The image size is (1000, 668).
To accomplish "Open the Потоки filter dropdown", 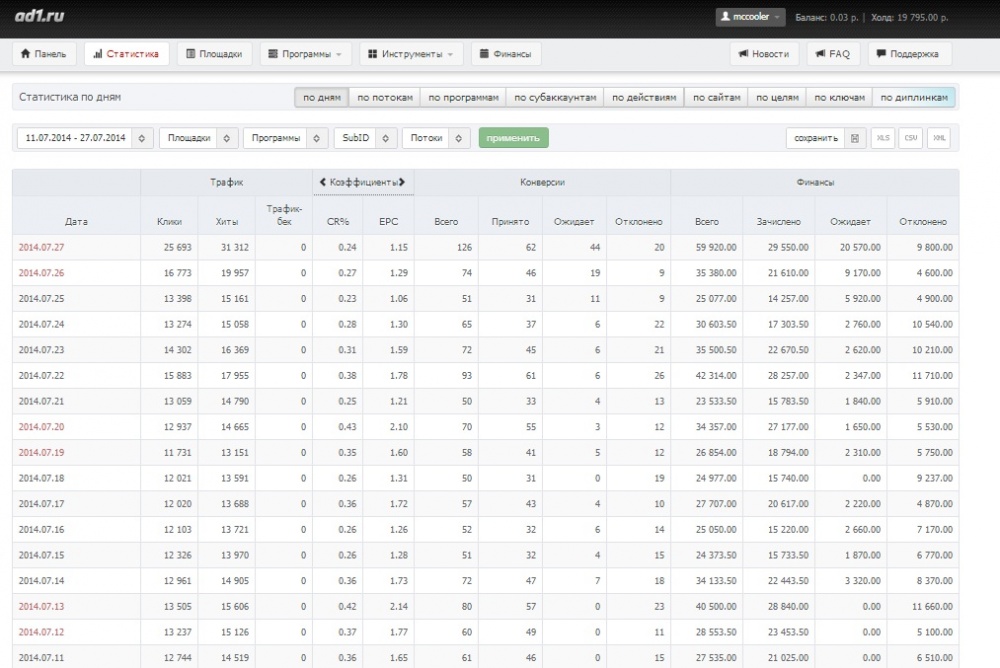I will (436, 138).
